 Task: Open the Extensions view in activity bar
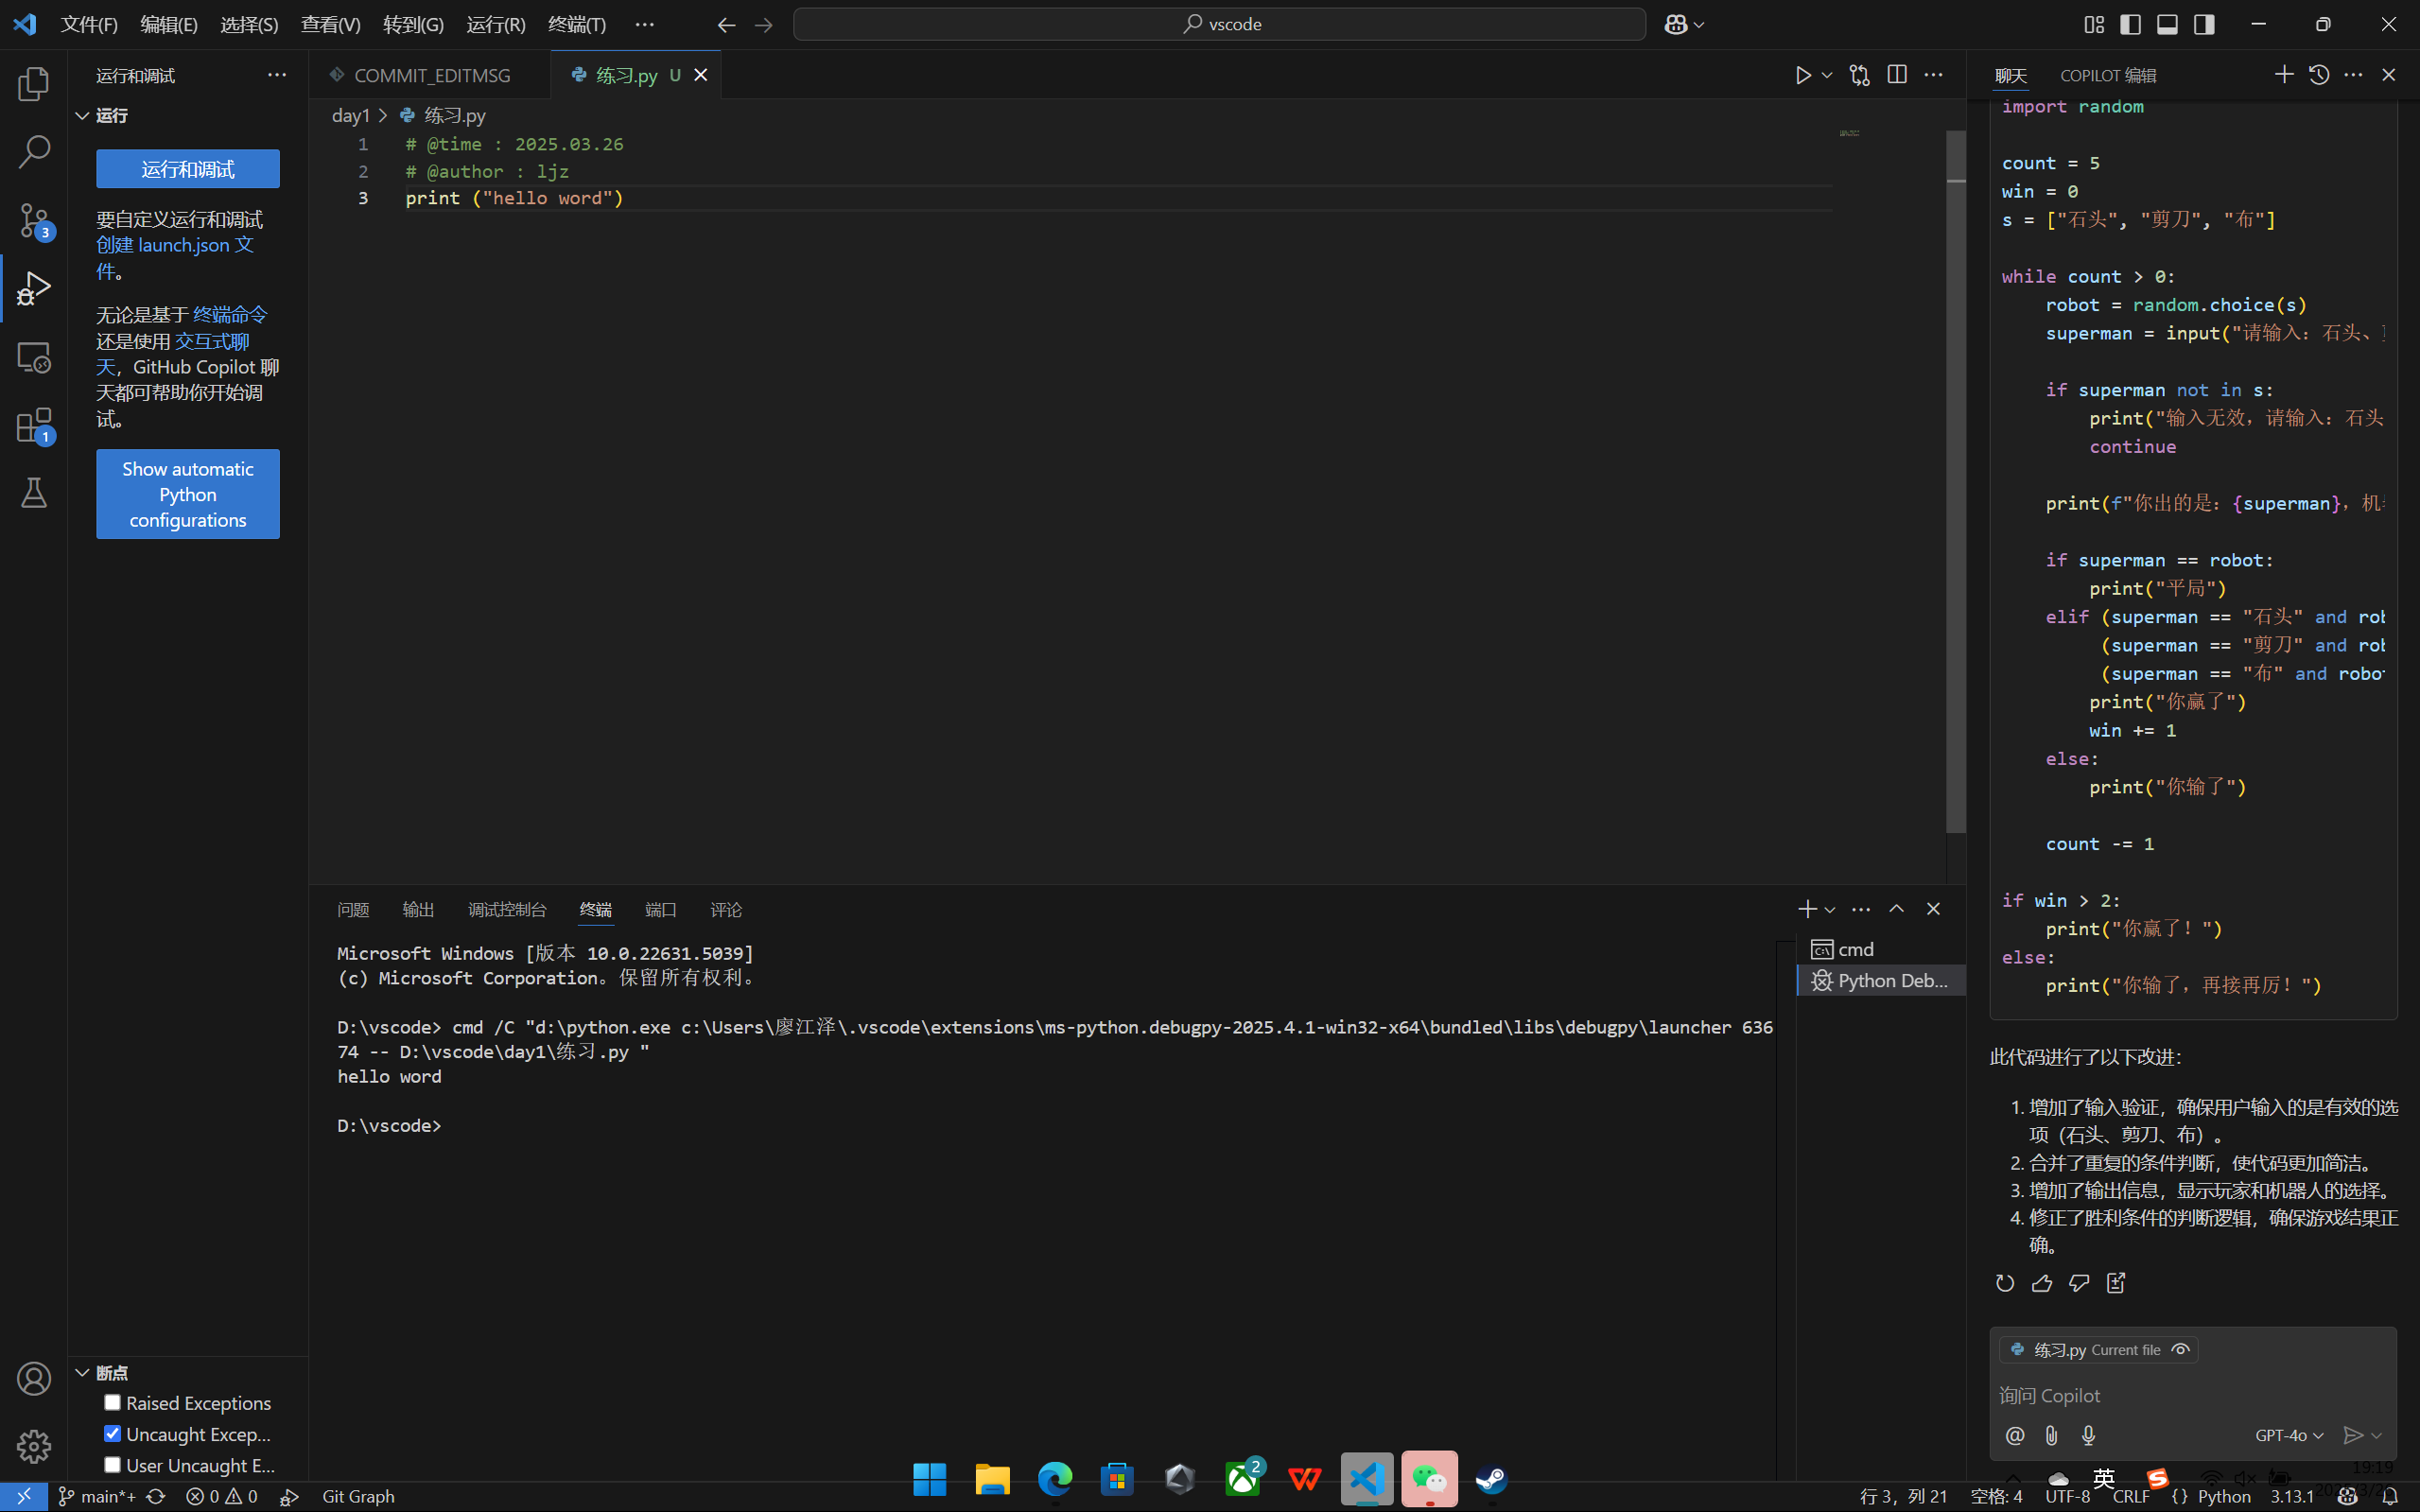coord(33,425)
